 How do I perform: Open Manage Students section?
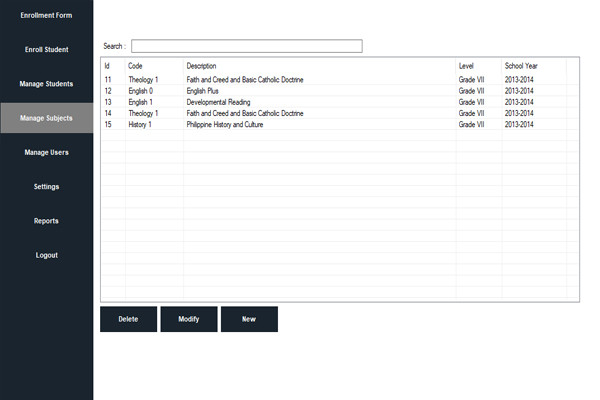pos(46,84)
